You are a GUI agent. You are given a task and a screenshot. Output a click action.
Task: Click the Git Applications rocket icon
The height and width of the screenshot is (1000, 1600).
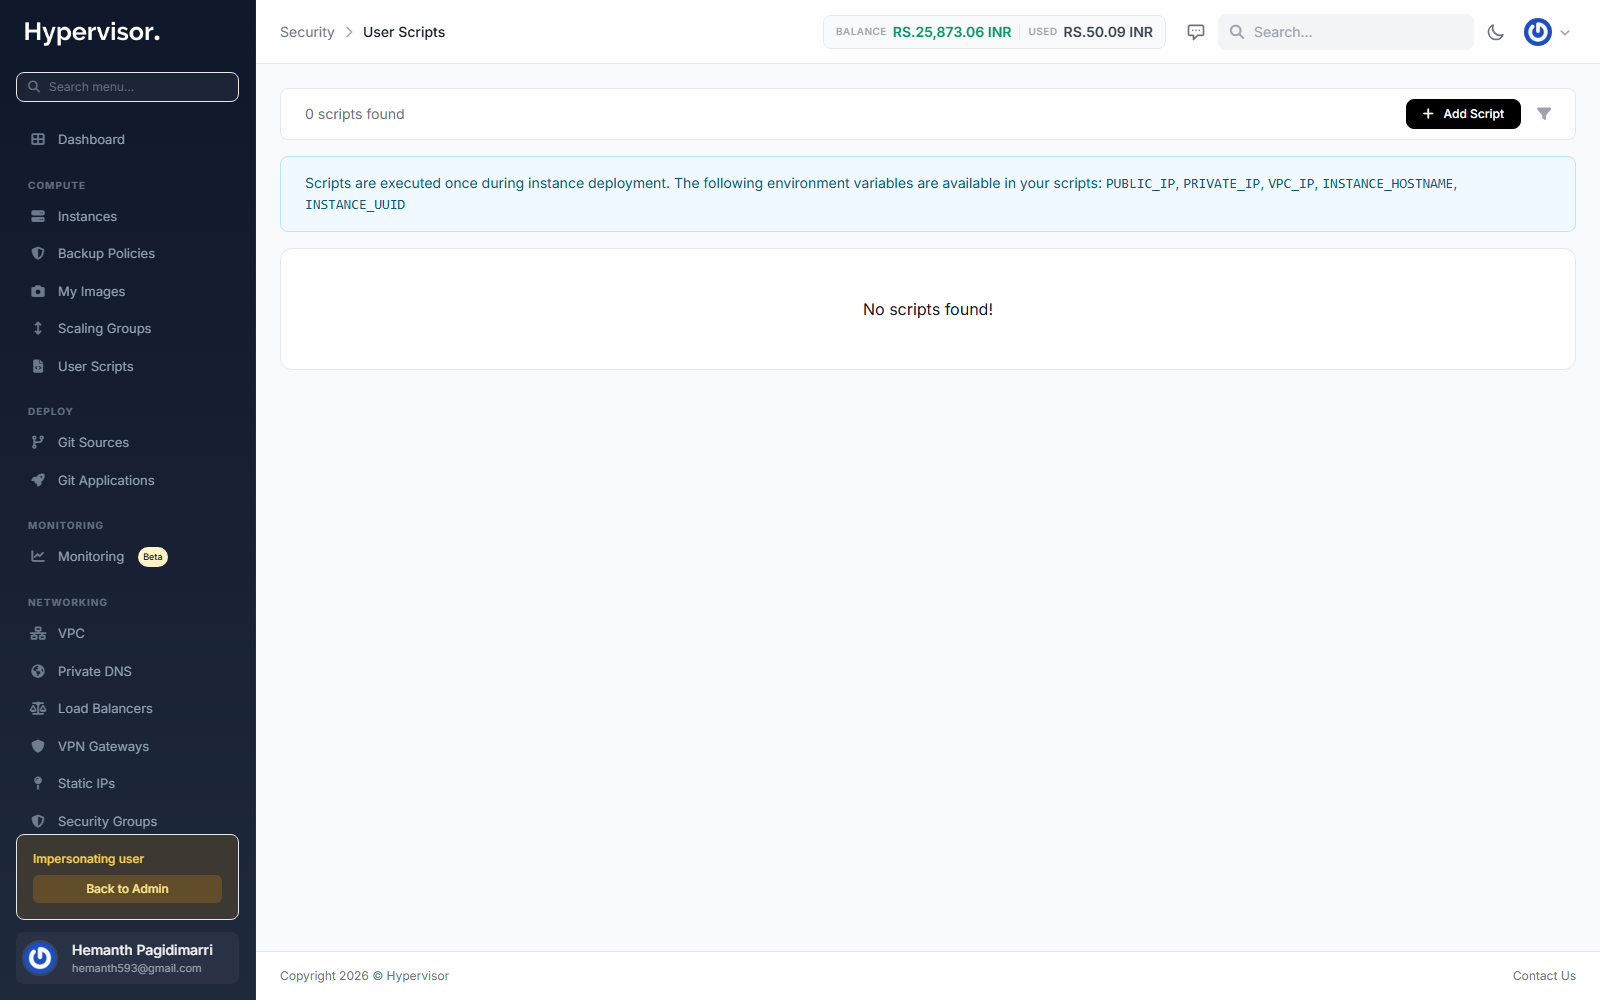(x=38, y=480)
